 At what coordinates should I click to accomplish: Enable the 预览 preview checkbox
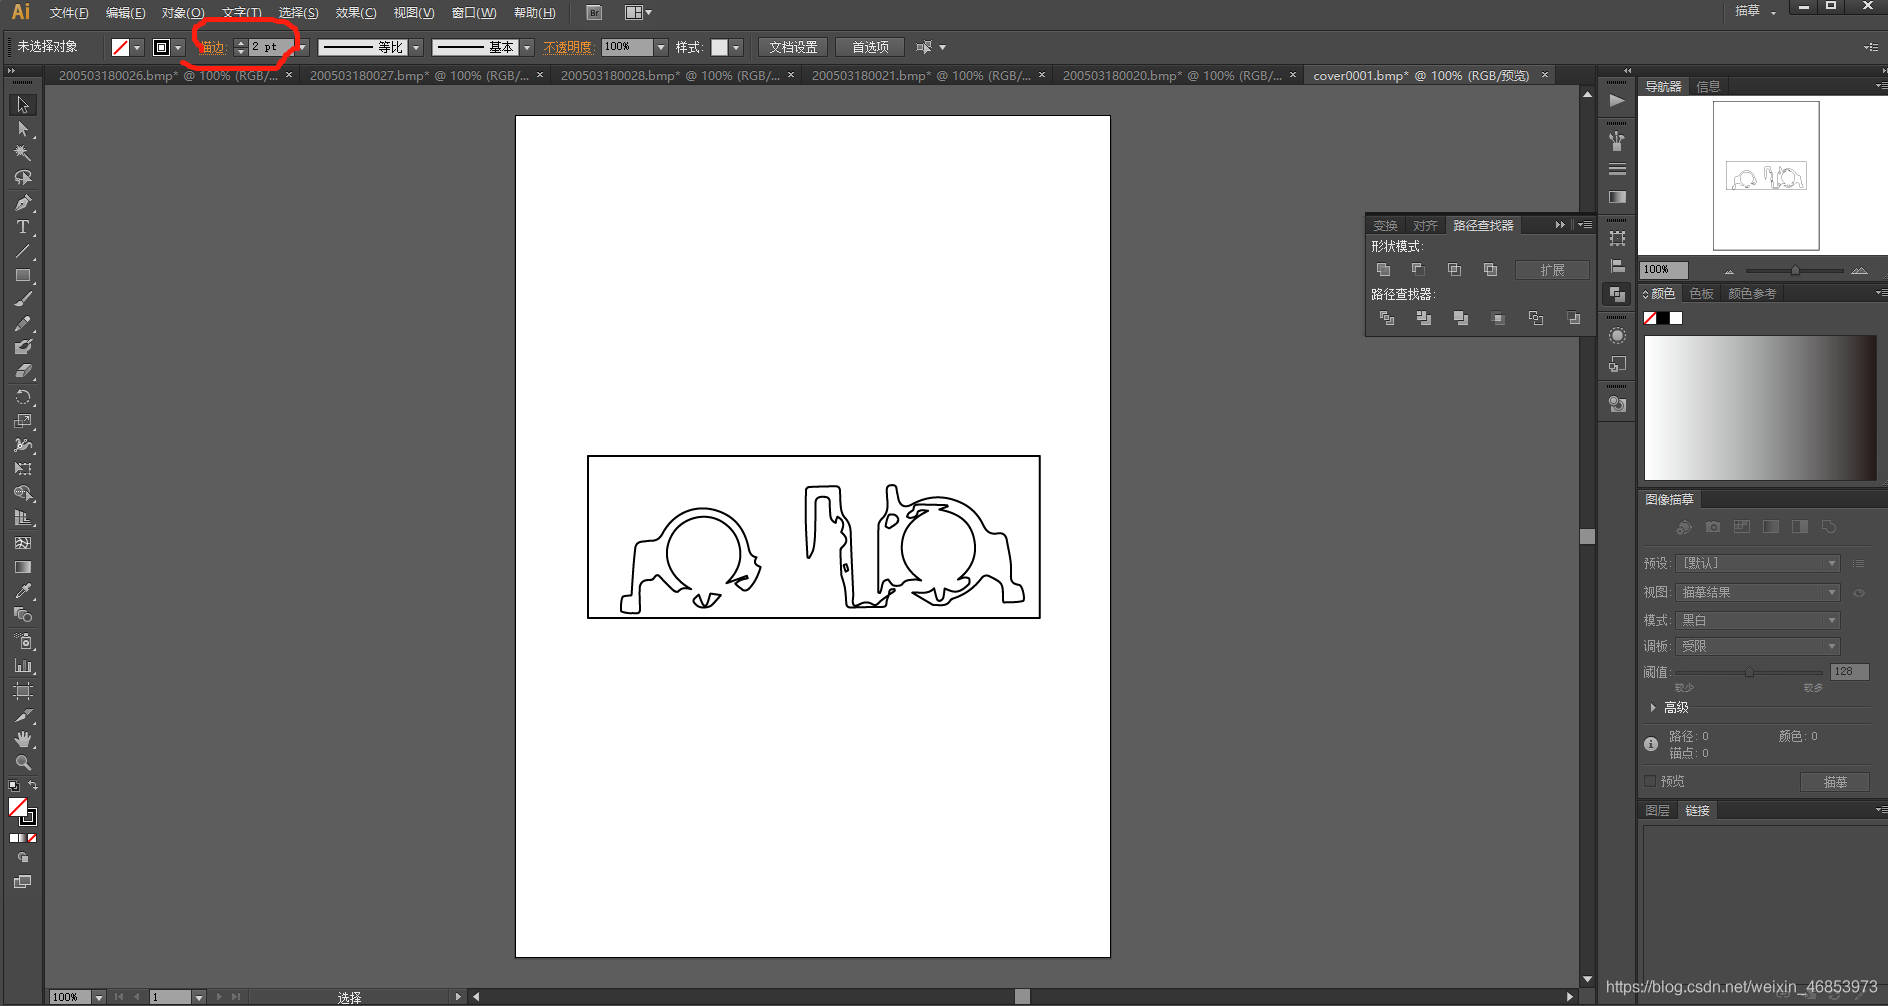click(x=1650, y=781)
